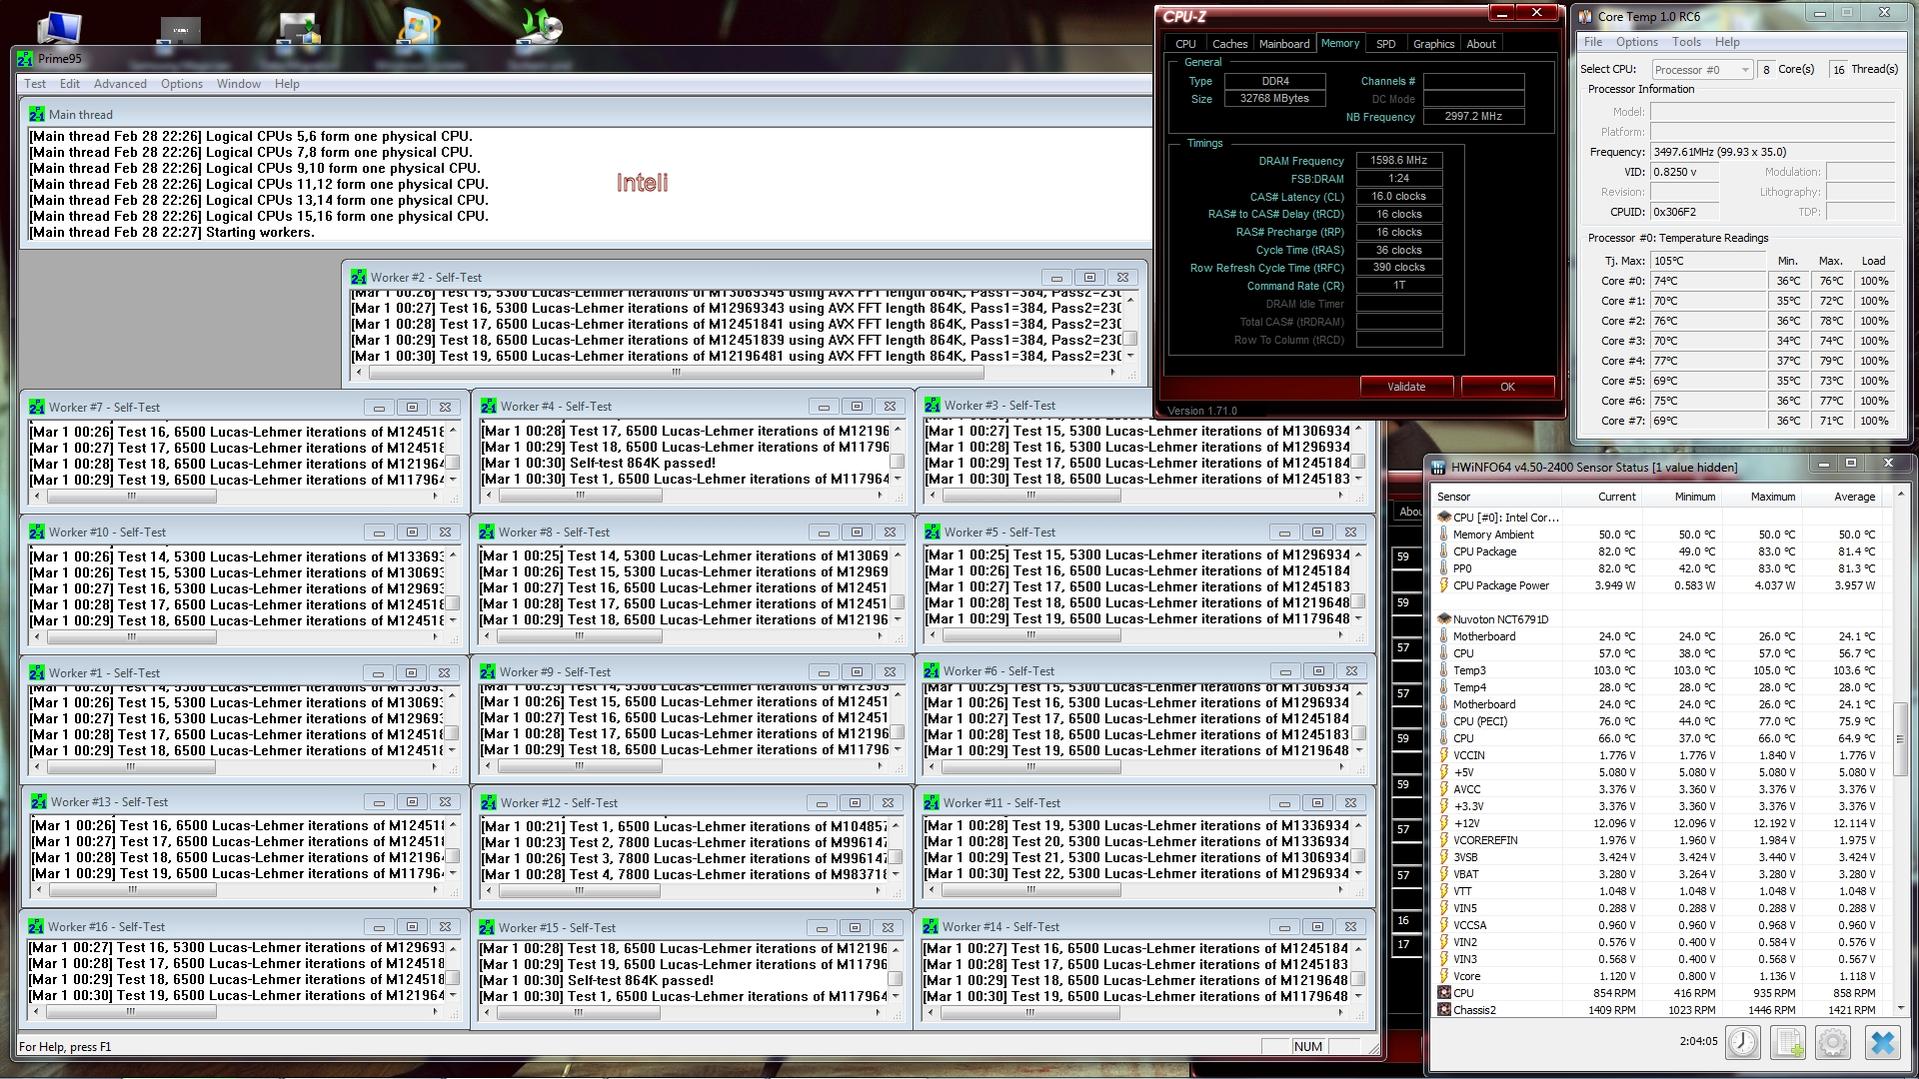Click the Core Temp title bar icon
The width and height of the screenshot is (1919, 1079).
click(x=1585, y=16)
